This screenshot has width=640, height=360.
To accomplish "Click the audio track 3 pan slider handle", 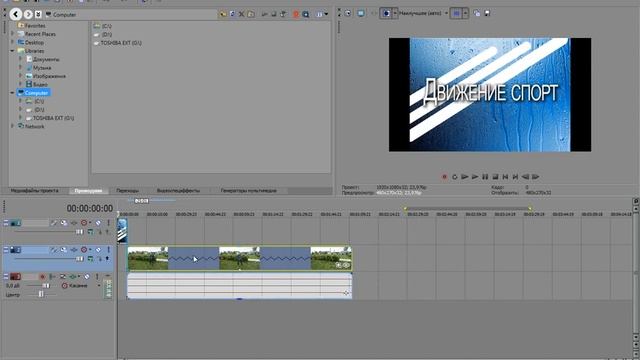I will (x=41, y=294).
